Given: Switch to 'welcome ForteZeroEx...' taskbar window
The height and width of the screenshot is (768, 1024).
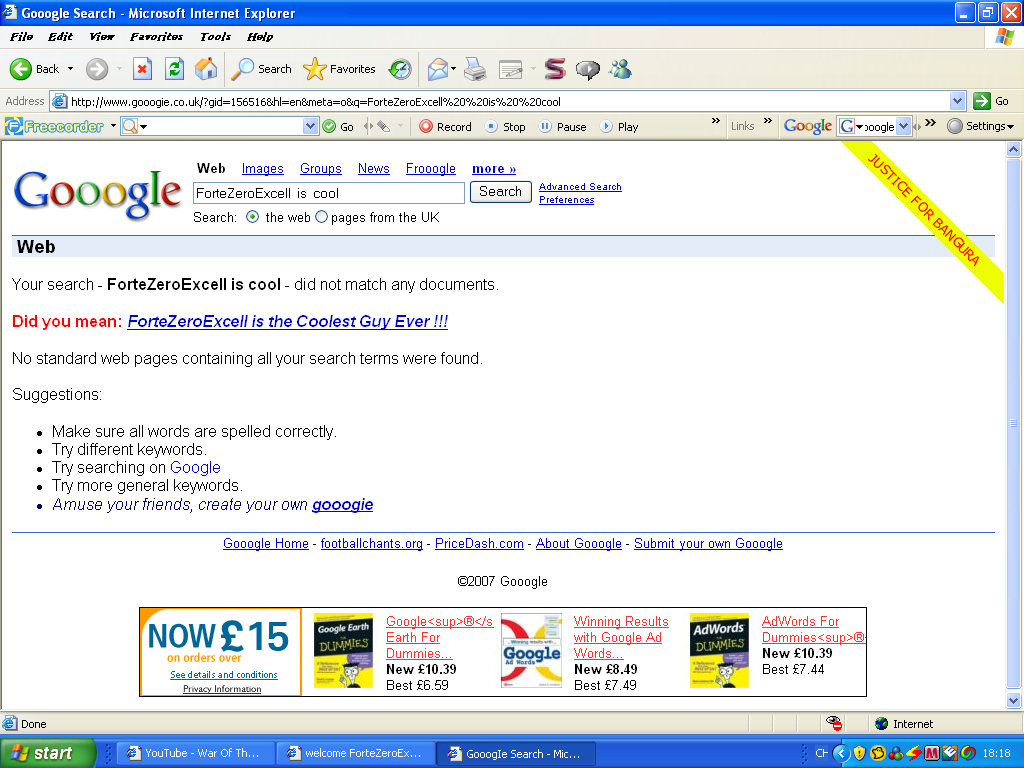Looking at the screenshot, I should pyautogui.click(x=355, y=753).
